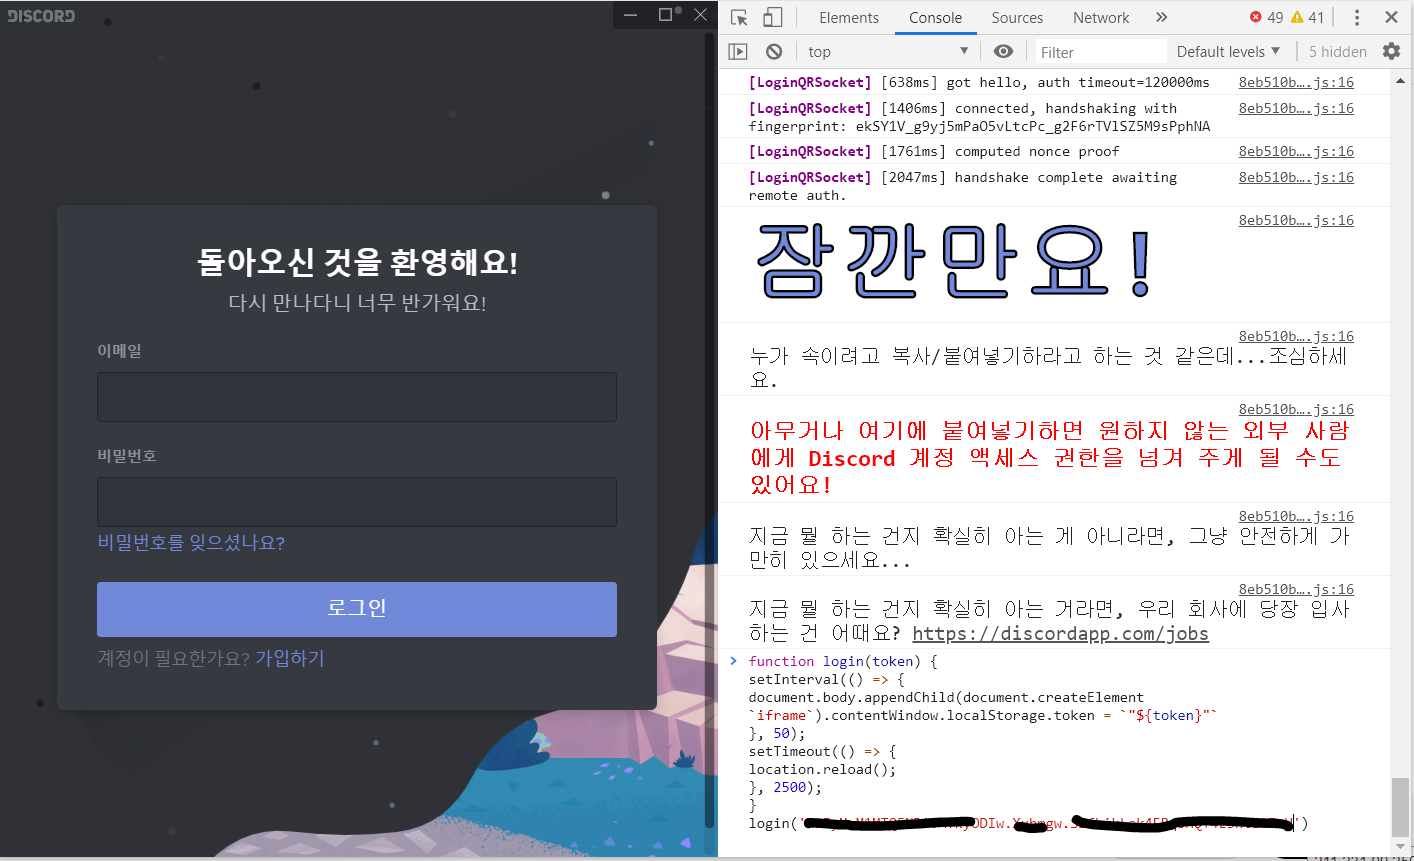Click the console vertical scrollbar thumb
The image size is (1414, 861).
click(1401, 806)
